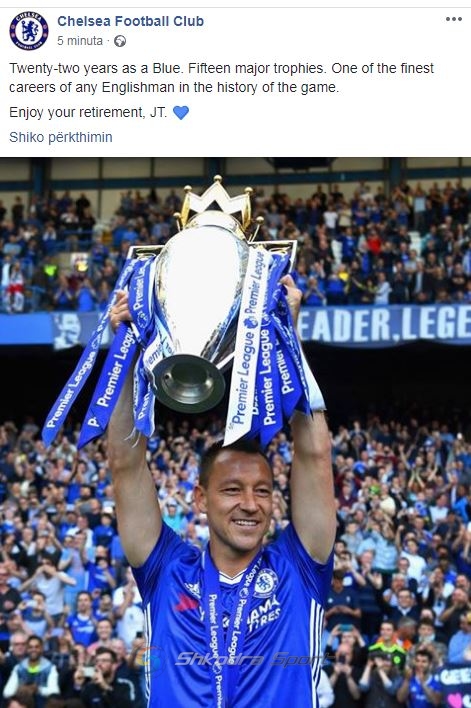471x708 pixels.
Task: Open the "5 minuta" timestamp link
Action: (x=80, y=41)
